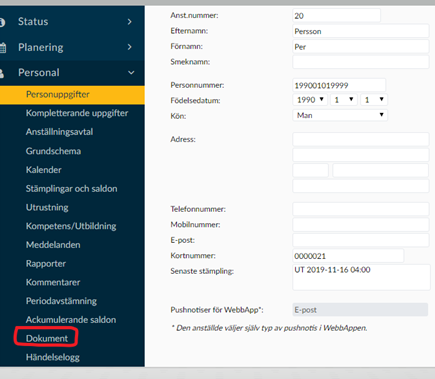435x379 pixels.
Task: Open Dokument in the sidebar
Action: (x=47, y=338)
